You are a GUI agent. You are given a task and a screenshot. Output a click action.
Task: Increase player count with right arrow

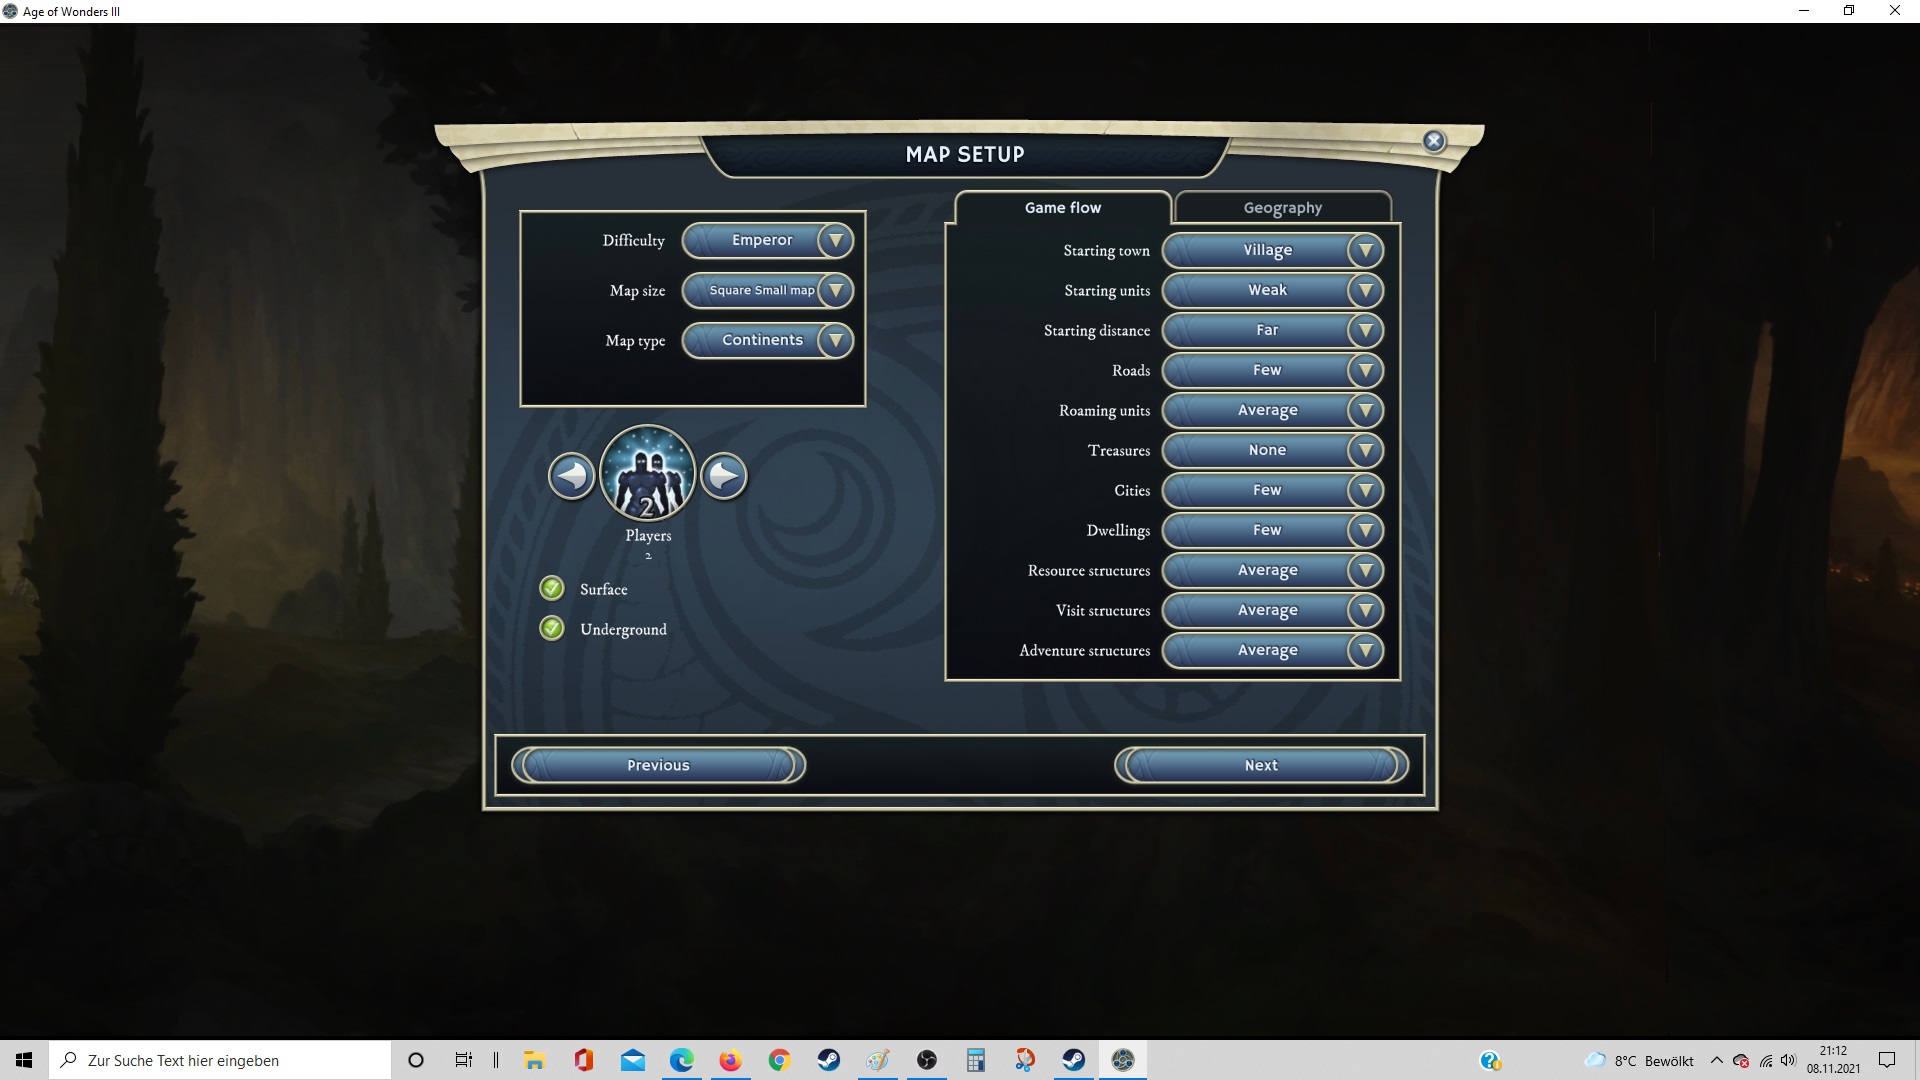[724, 476]
